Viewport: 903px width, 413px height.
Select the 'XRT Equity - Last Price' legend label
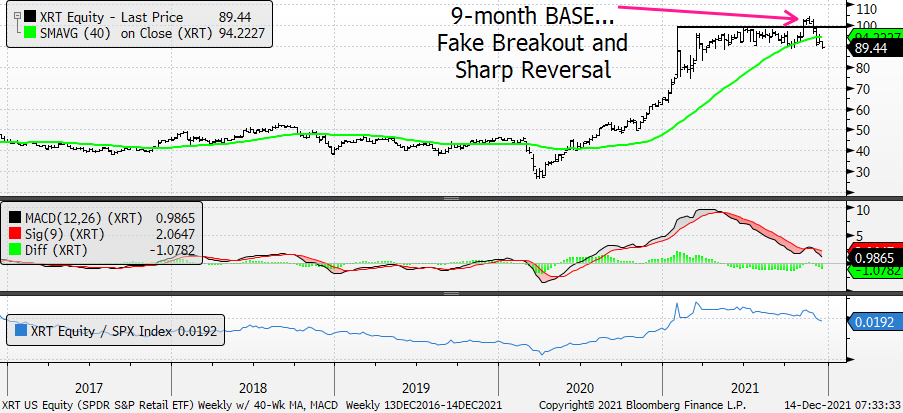(x=111, y=18)
